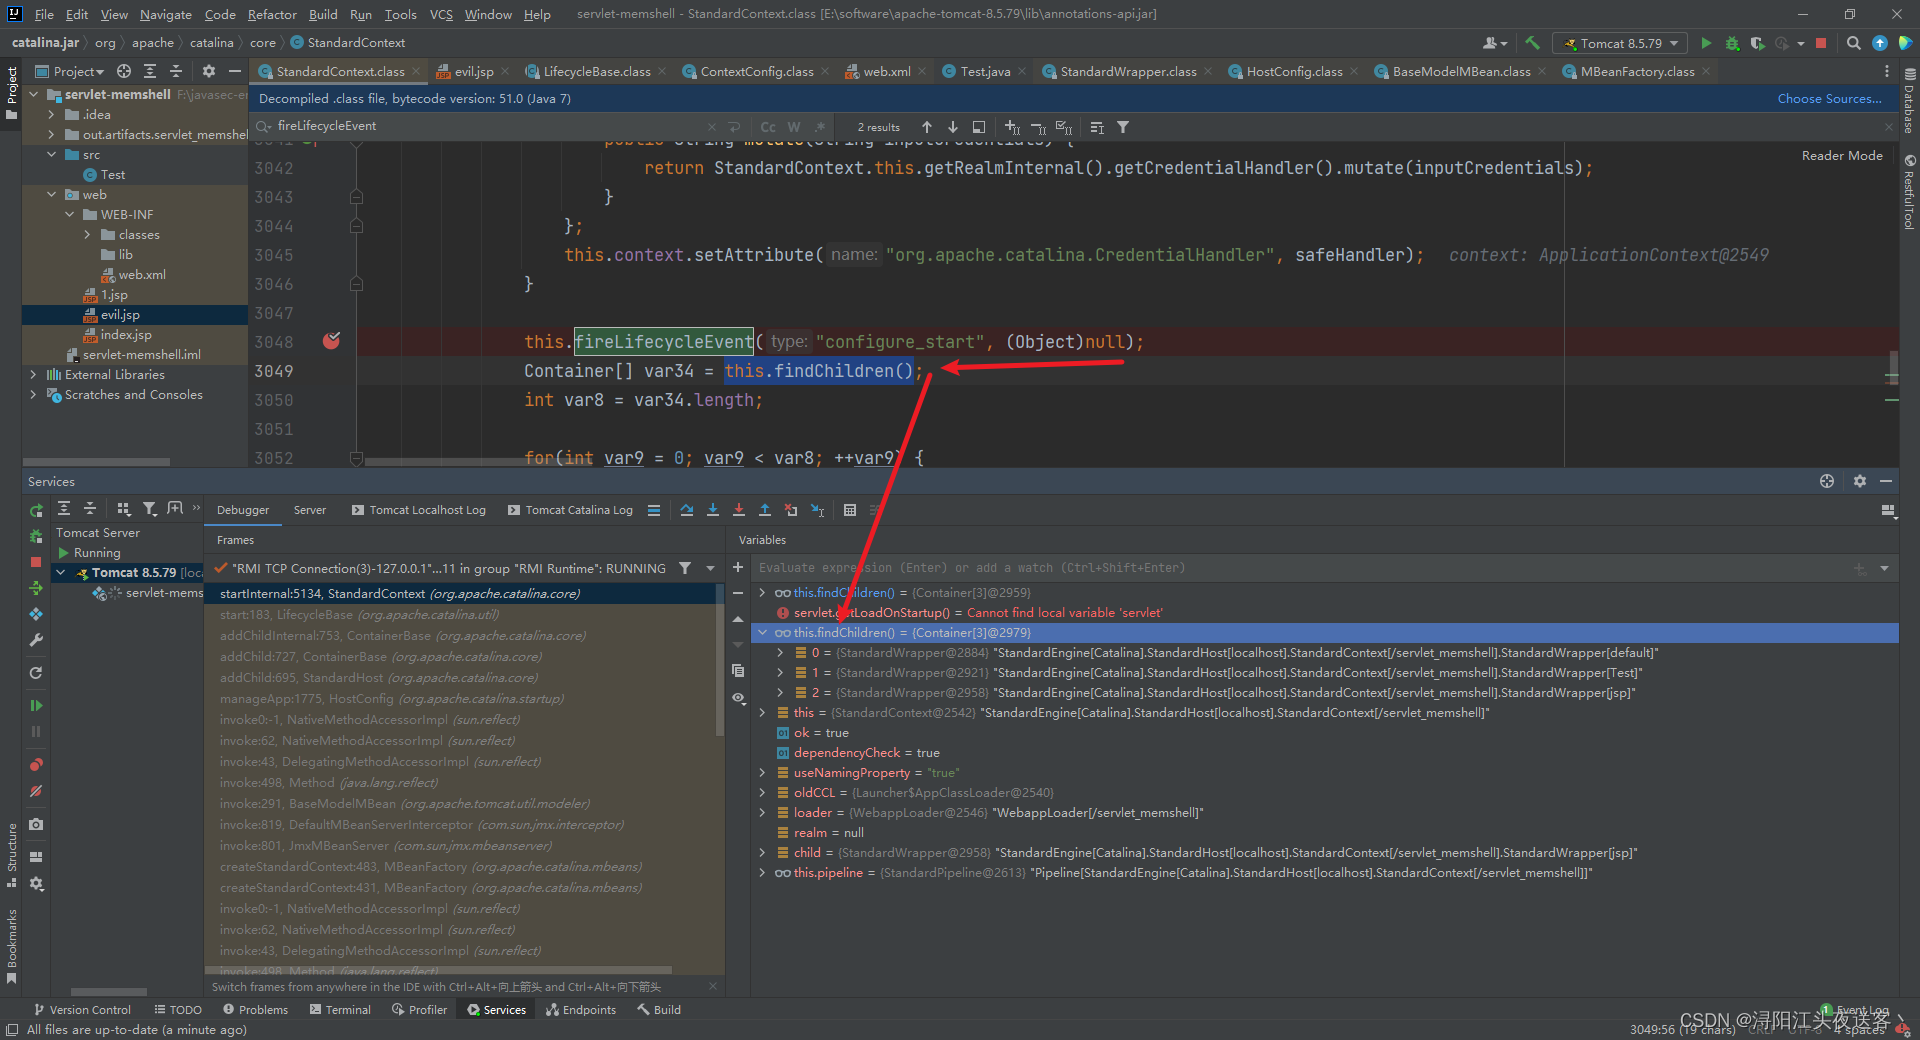
Task: Open Services panel settings gear
Action: [1860, 481]
